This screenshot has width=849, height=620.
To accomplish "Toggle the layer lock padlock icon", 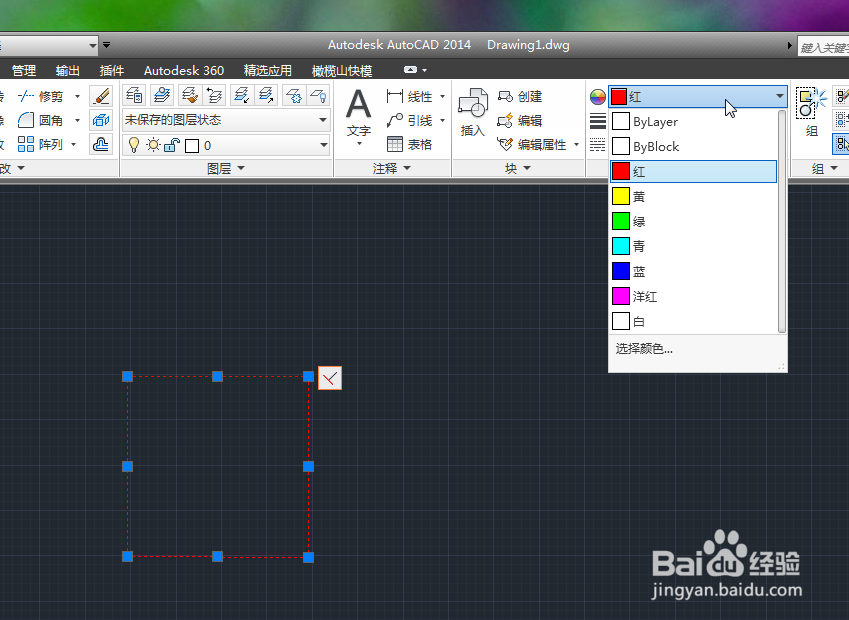I will click(172, 145).
